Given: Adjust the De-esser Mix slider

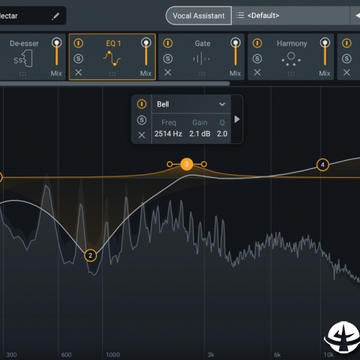Looking at the screenshot, I should click(57, 53).
